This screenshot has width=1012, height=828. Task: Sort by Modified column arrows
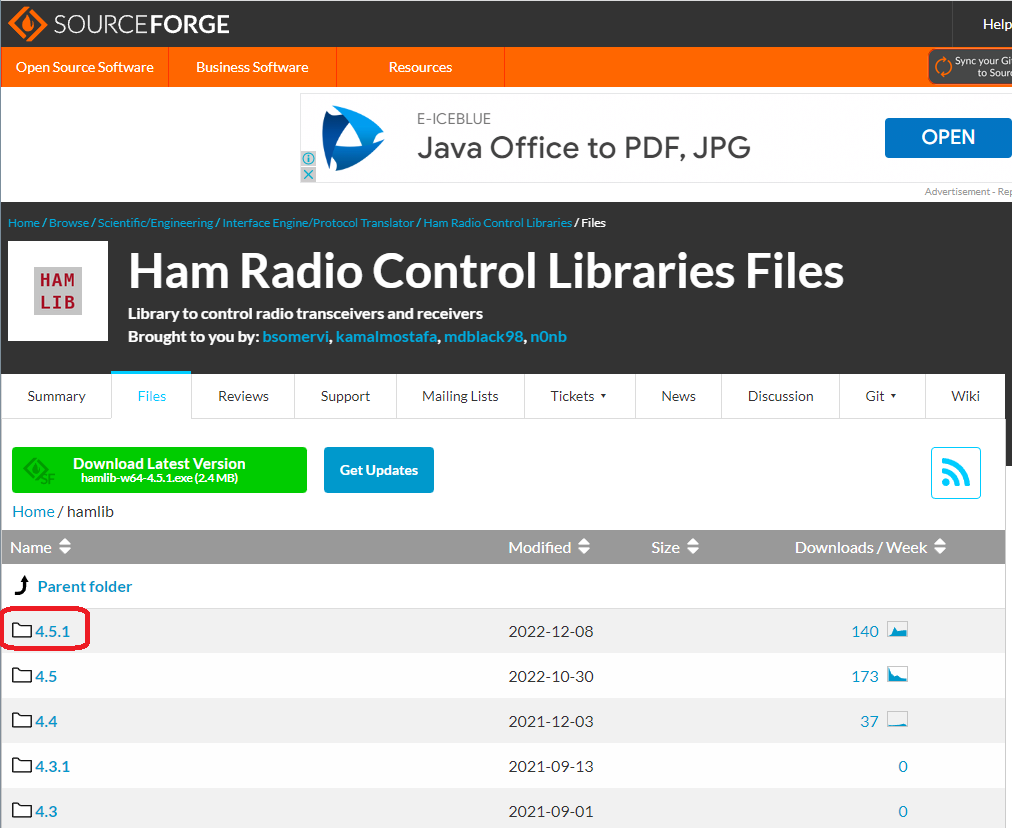coord(584,547)
